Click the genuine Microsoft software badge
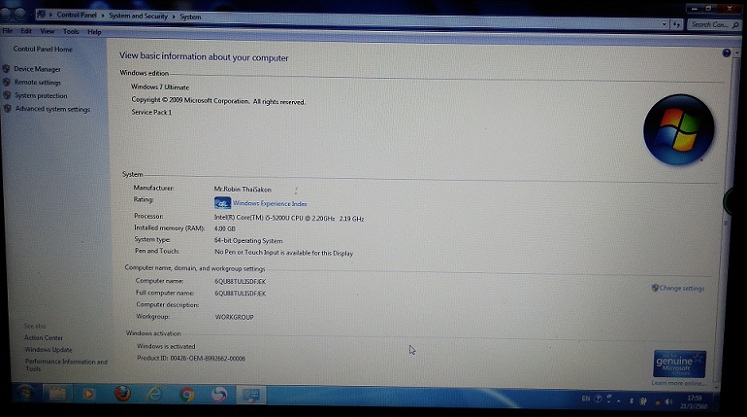Viewport: 747px width, 417px height. (x=679, y=364)
